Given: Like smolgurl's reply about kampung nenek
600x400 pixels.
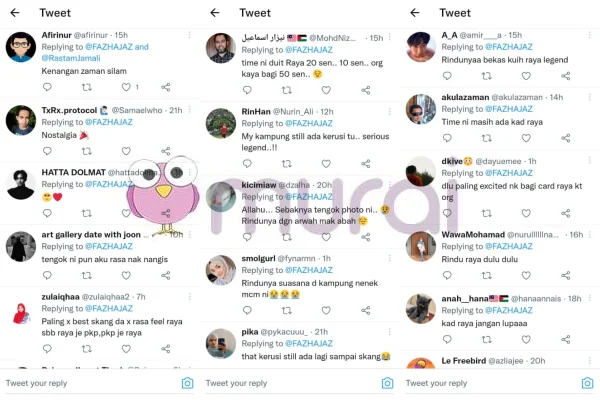Looking at the screenshot, I should tap(326, 310).
